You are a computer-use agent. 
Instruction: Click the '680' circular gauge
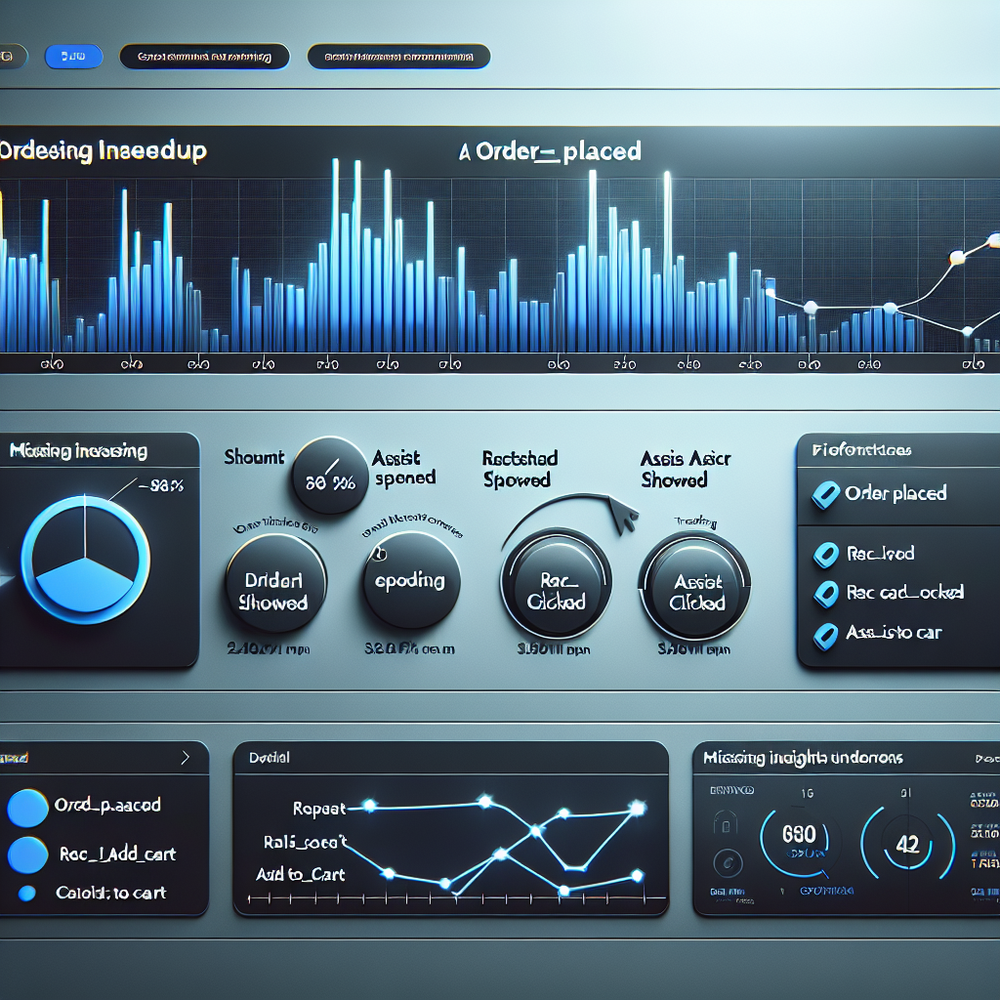[x=798, y=841]
